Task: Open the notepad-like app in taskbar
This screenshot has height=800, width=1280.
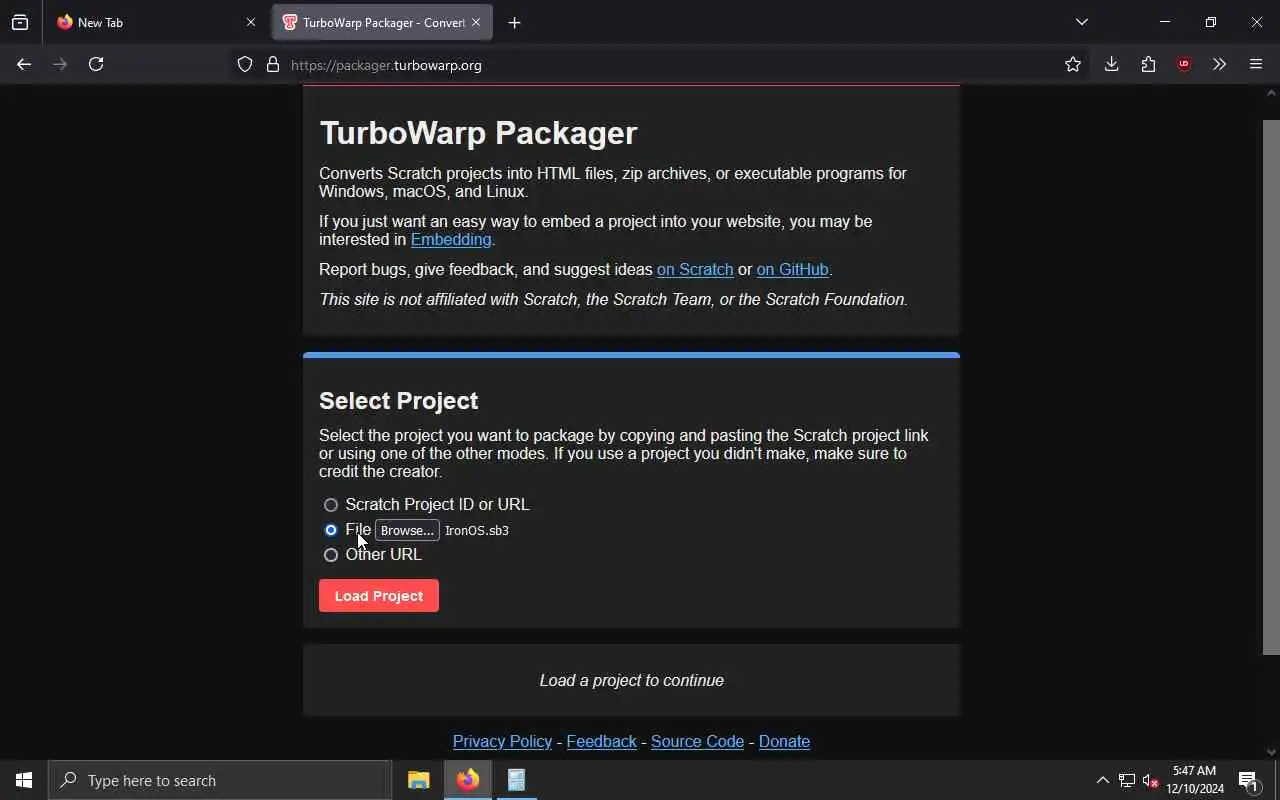Action: (x=516, y=780)
